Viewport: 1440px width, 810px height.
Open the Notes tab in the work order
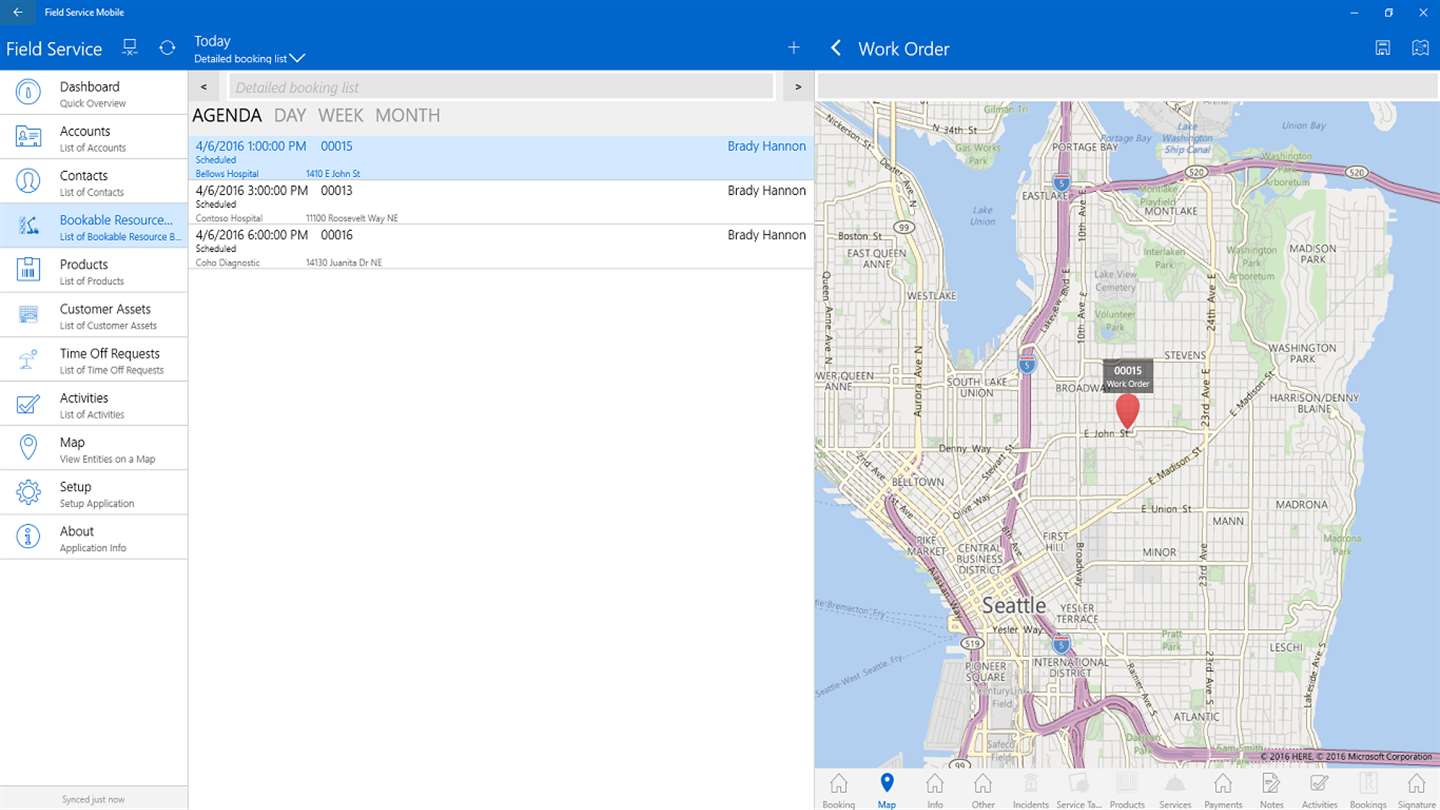[1272, 790]
